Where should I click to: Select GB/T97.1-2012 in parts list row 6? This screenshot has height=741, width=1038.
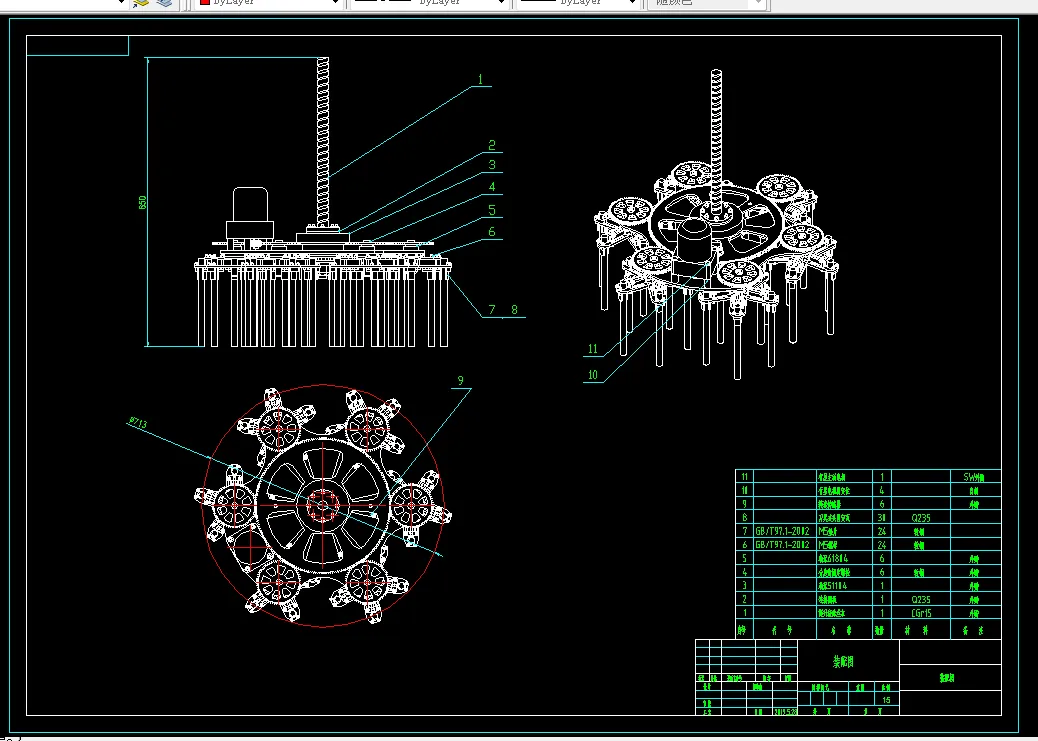tap(782, 545)
